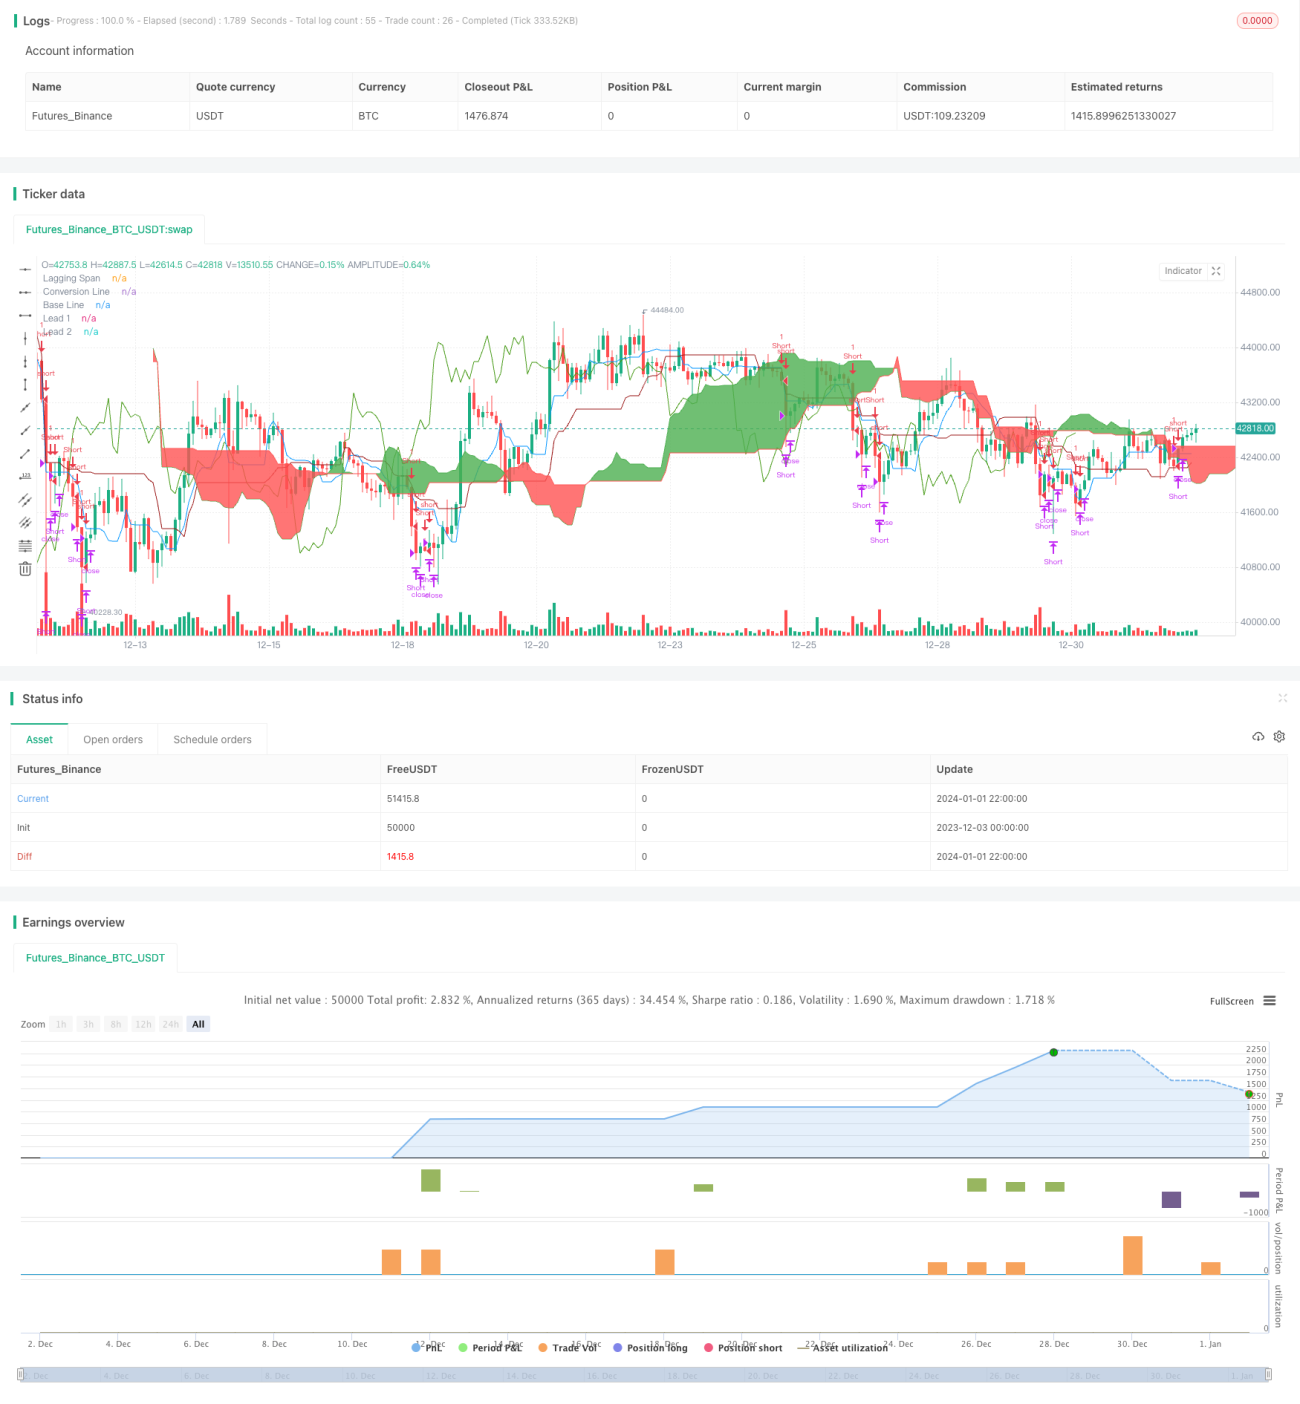Open the Indicator selector on chart
The height and width of the screenshot is (1404, 1300).
[x=1183, y=271]
